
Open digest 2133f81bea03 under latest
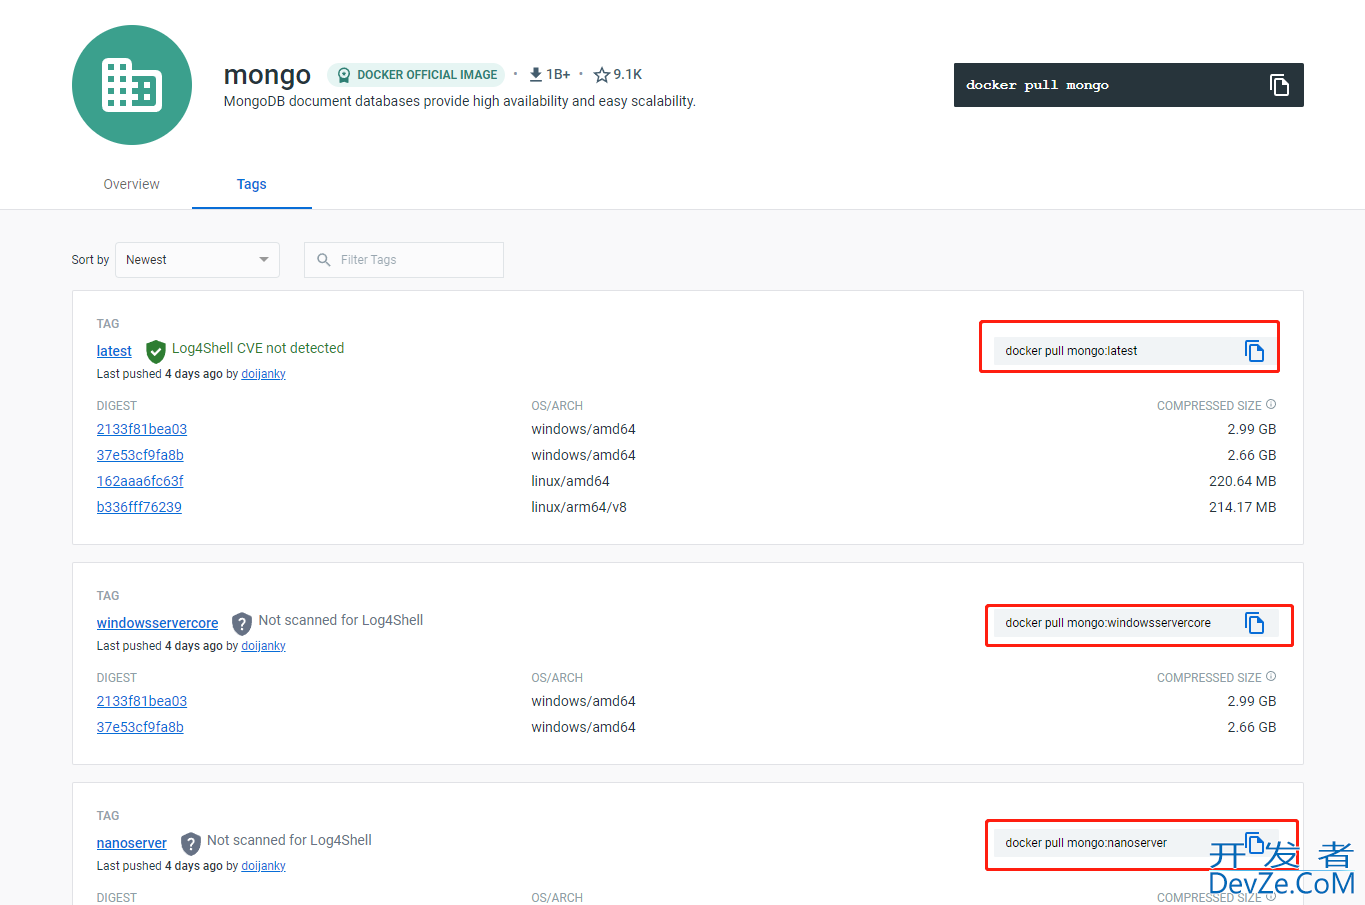click(142, 429)
